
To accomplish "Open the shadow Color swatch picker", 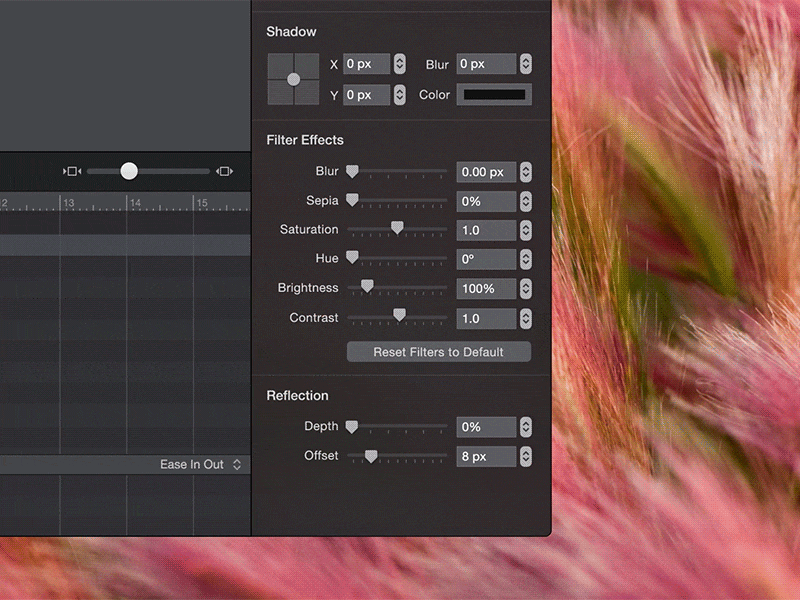I will [x=496, y=95].
